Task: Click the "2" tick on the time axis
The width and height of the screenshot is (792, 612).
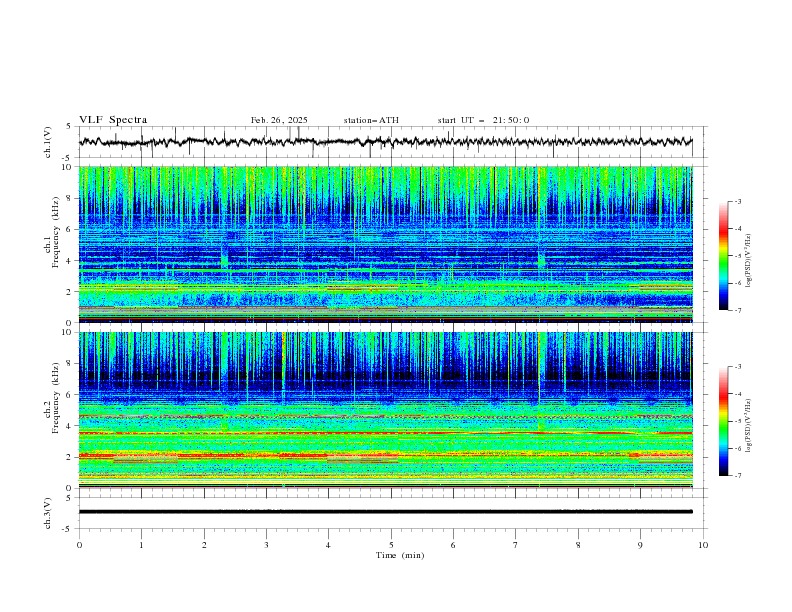Action: [x=204, y=545]
